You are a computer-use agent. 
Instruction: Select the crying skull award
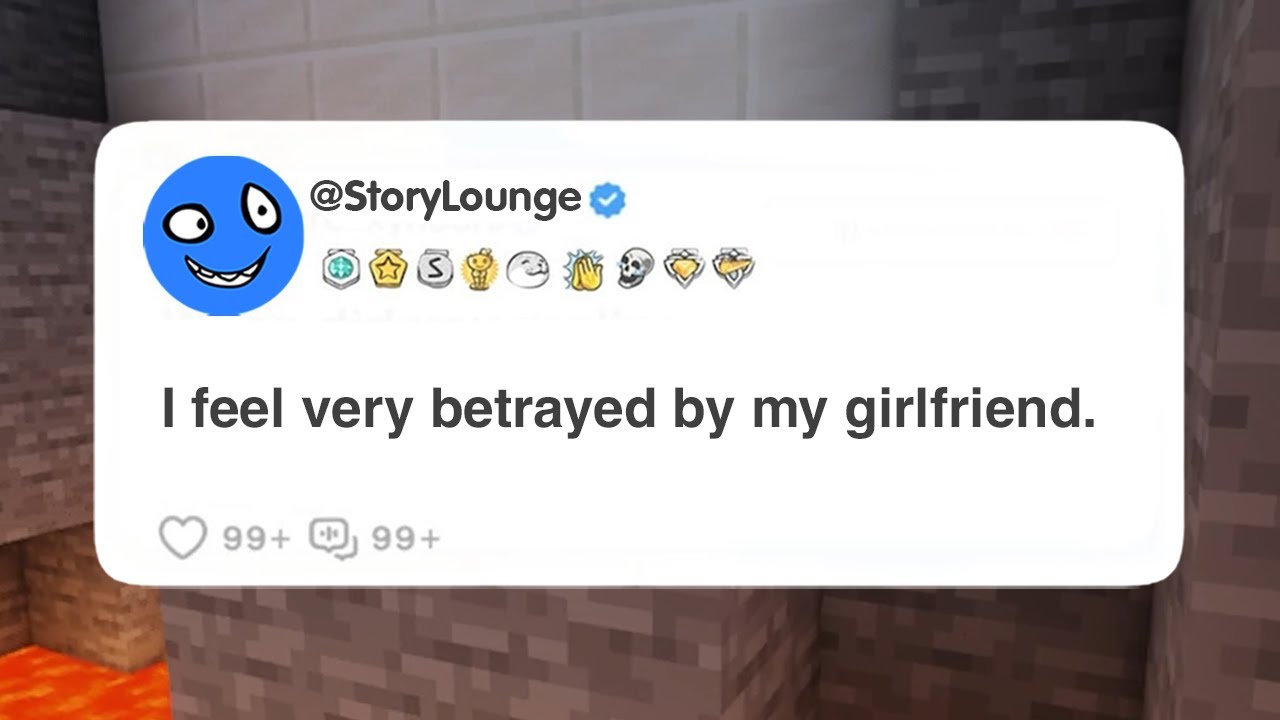tap(636, 269)
